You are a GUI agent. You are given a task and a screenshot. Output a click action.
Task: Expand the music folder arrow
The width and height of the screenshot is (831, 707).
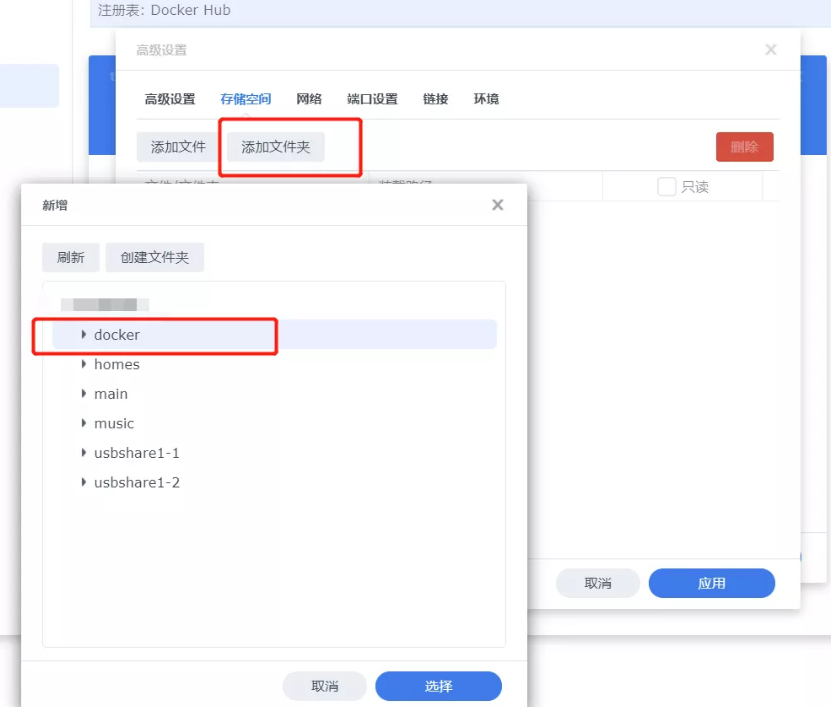coord(84,423)
